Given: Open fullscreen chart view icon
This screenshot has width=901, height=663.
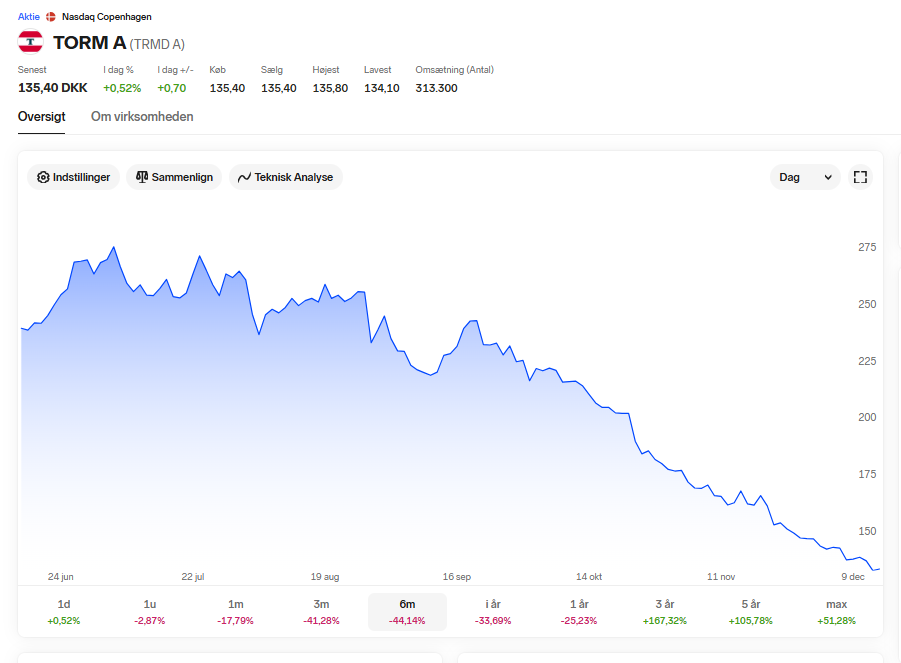Looking at the screenshot, I should 860,177.
